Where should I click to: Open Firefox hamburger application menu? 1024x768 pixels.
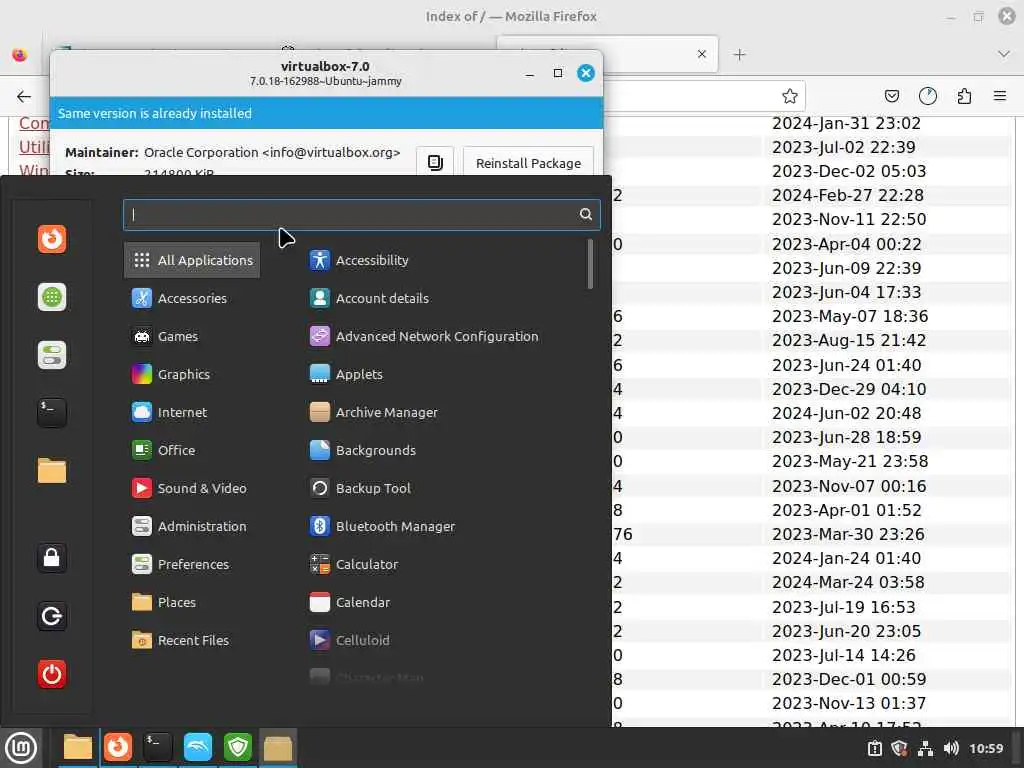1000,96
